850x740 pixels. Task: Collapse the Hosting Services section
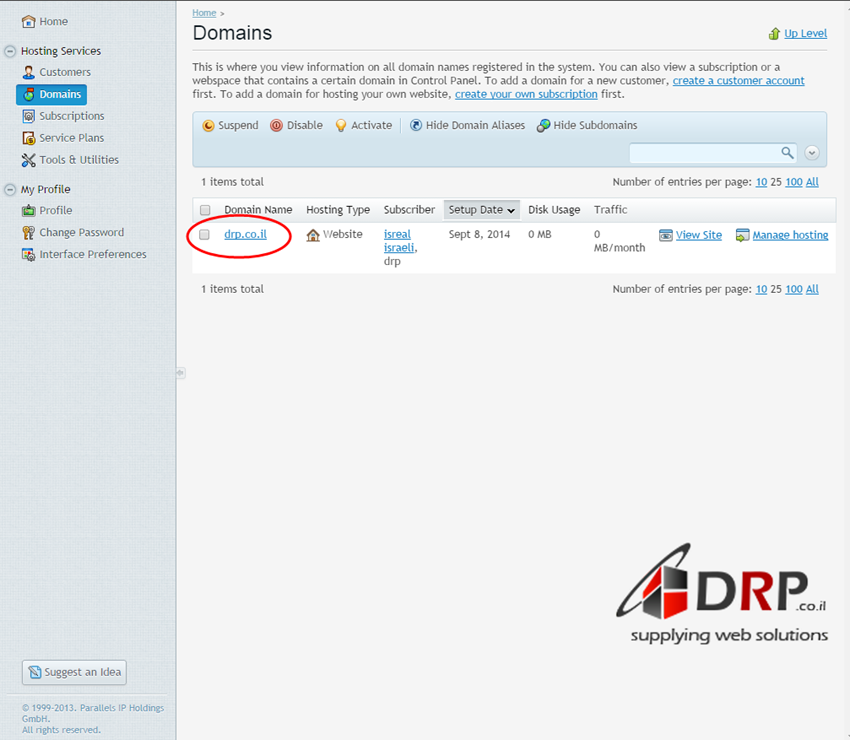pyautogui.click(x=10, y=51)
